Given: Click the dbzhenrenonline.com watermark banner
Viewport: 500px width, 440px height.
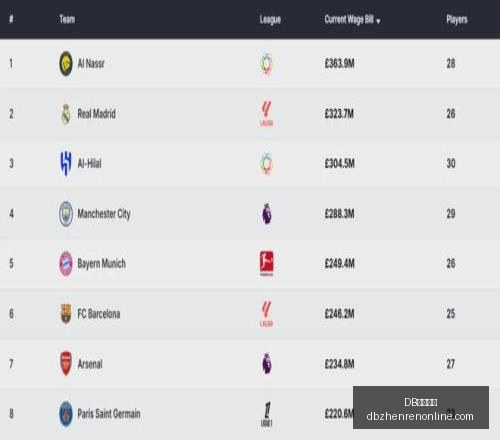Looking at the screenshot, I should pyautogui.click(x=421, y=407).
